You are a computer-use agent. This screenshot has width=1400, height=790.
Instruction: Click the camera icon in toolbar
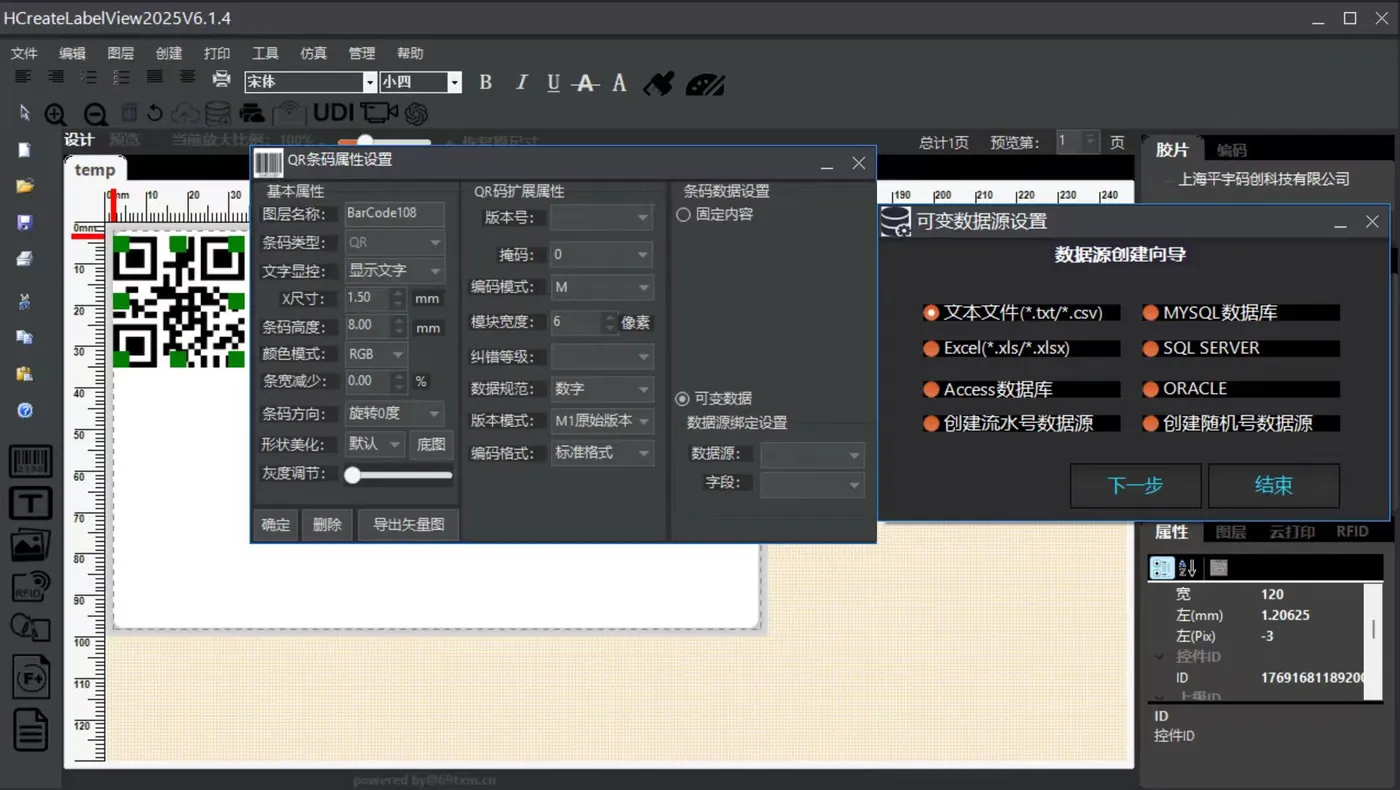379,113
